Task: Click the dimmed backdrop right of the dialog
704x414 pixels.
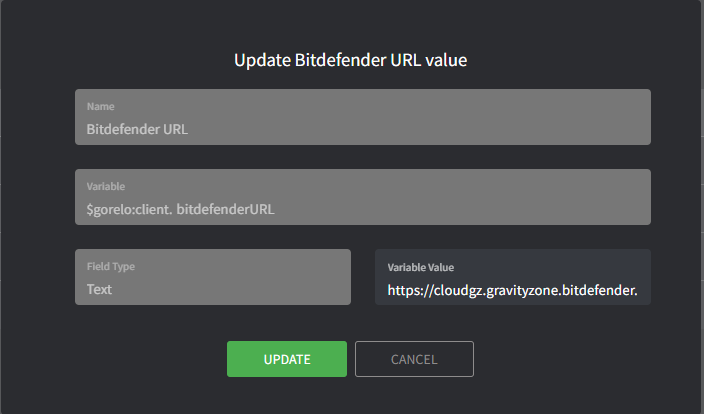Action: (x=701, y=200)
